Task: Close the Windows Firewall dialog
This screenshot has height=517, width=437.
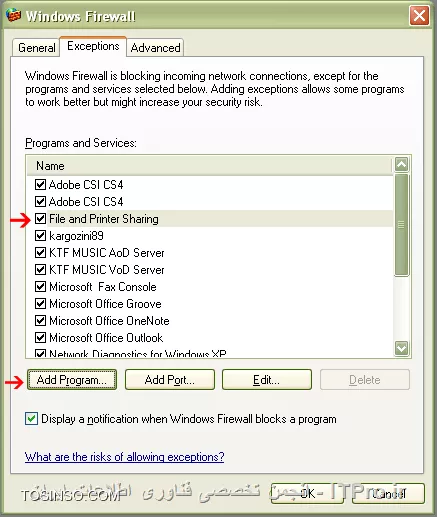Action: click(419, 16)
